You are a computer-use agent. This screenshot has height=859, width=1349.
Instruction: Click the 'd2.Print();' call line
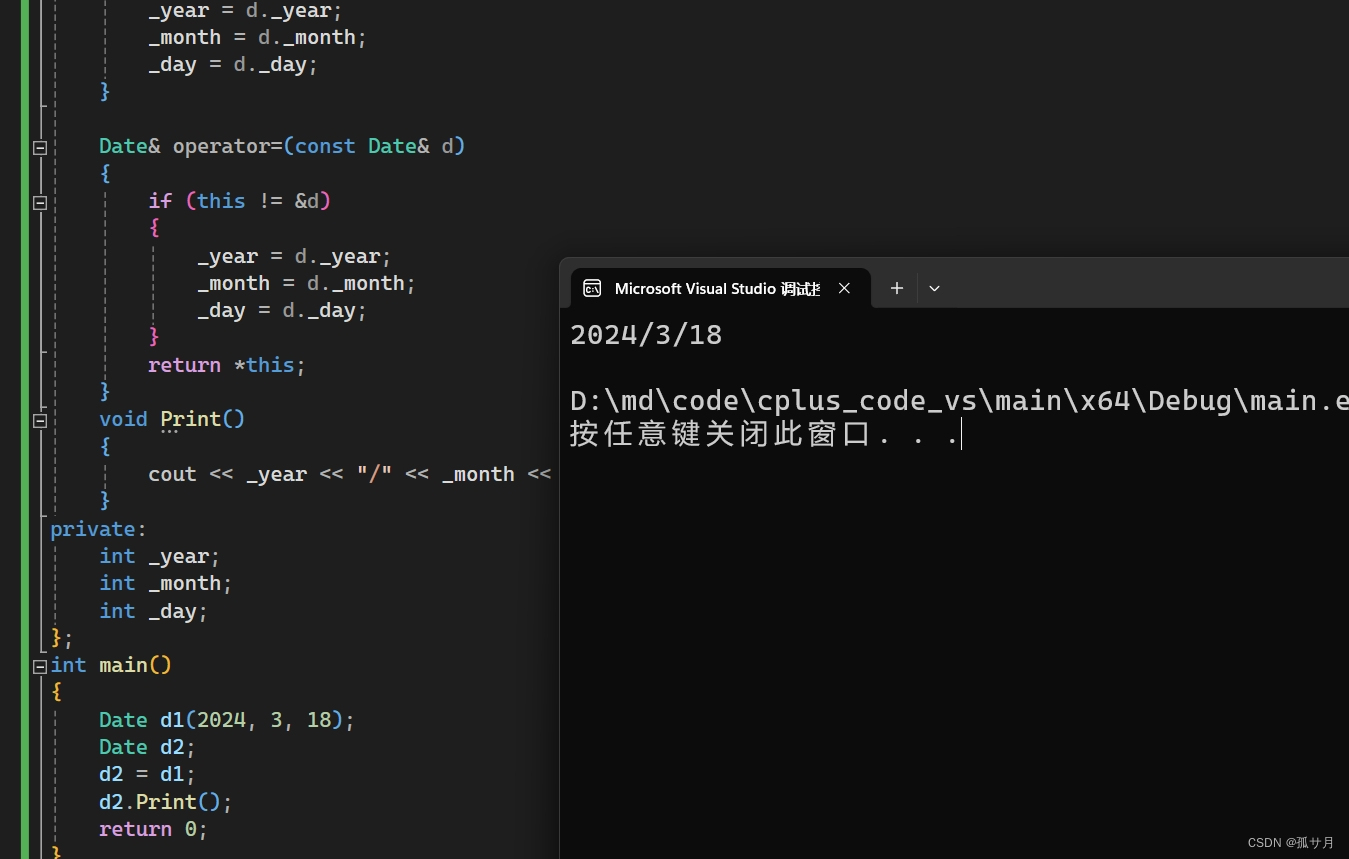pos(165,802)
